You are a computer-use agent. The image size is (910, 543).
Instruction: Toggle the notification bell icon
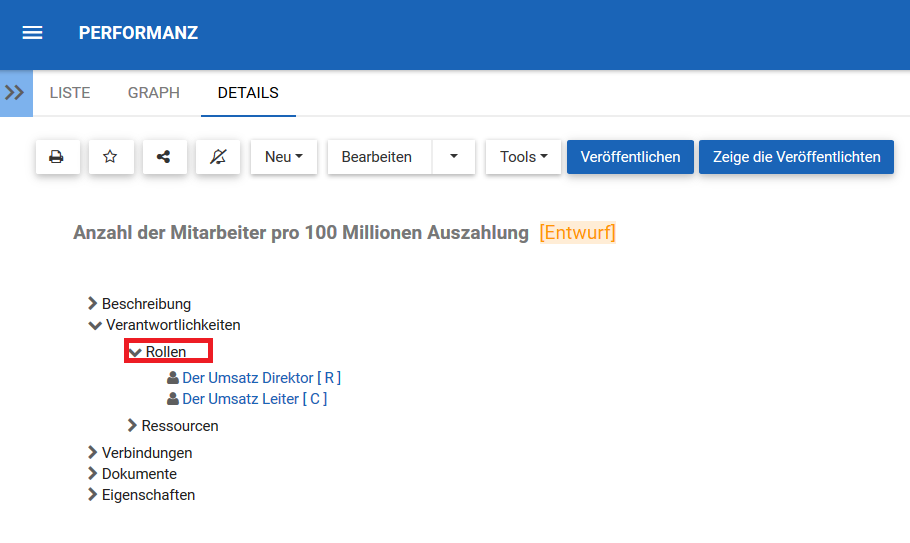218,157
